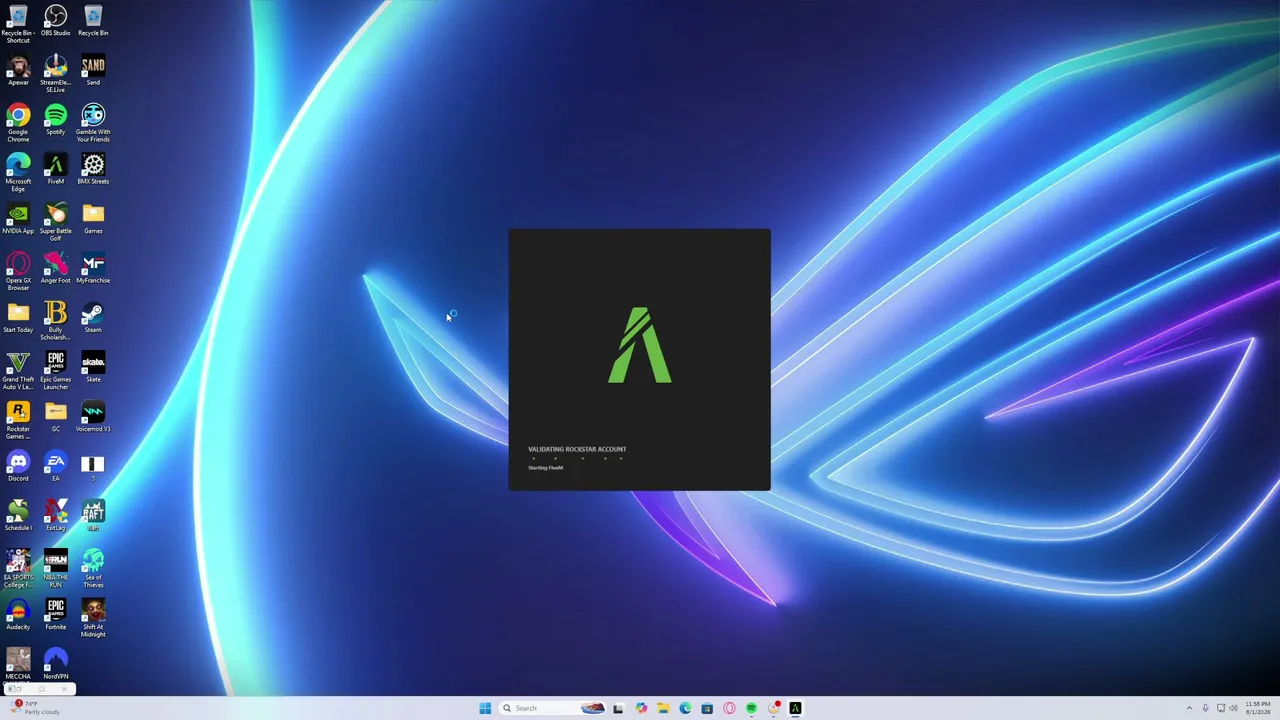Select the Games folder on desktop
Viewport: 1280px width, 720px height.
coord(93,218)
